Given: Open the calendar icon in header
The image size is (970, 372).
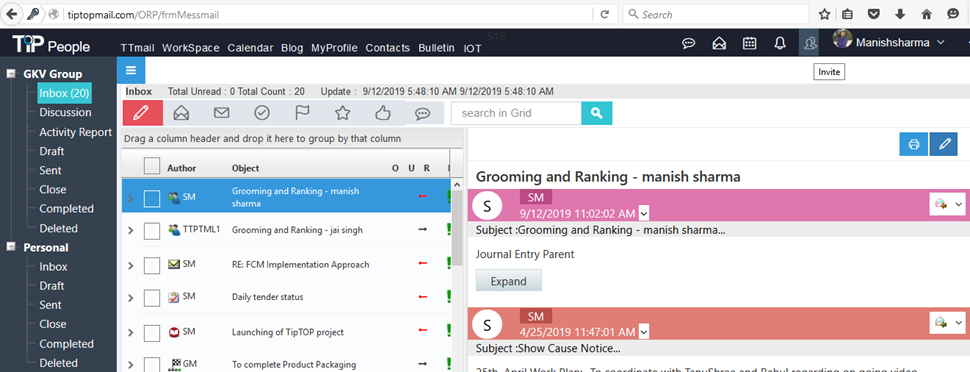Looking at the screenshot, I should tap(749, 43).
